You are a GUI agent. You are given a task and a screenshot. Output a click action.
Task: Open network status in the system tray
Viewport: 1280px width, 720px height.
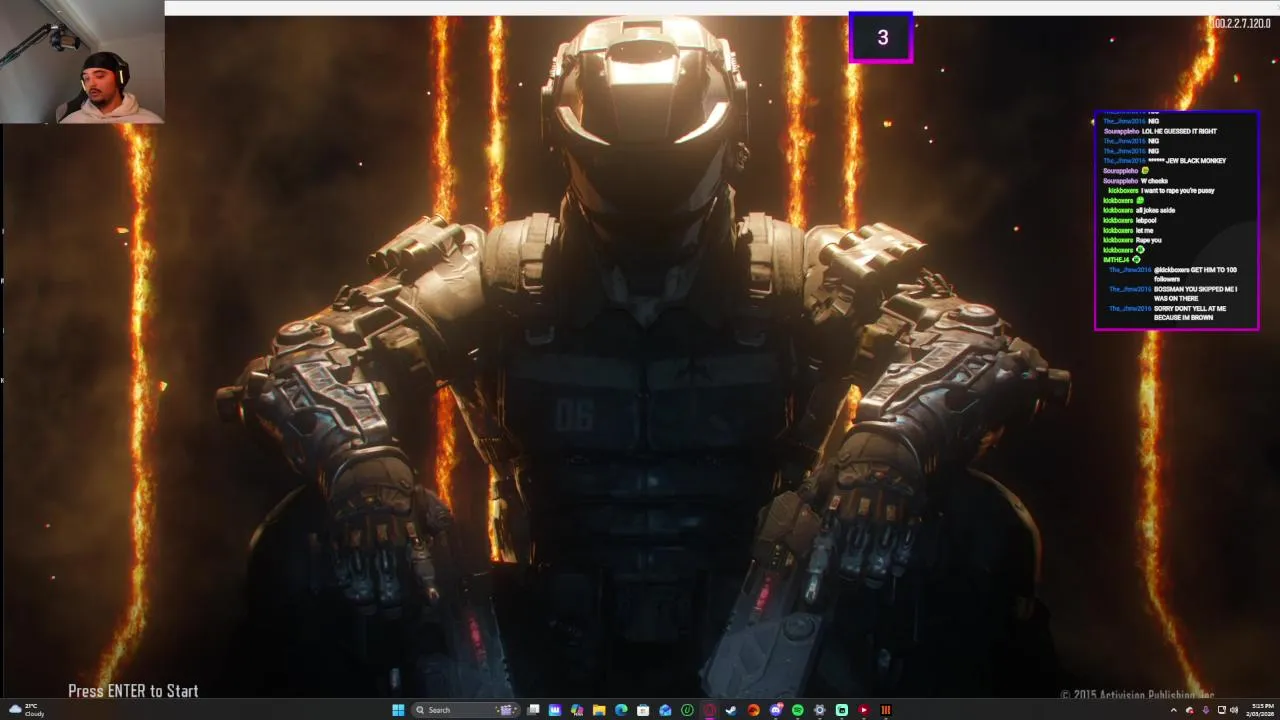1221,710
